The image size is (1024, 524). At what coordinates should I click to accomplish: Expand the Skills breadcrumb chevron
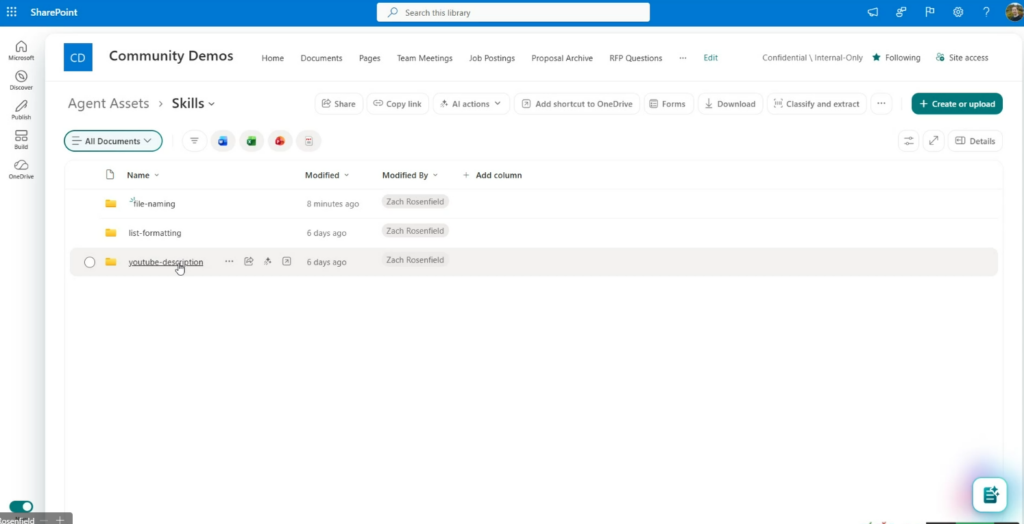click(x=212, y=104)
